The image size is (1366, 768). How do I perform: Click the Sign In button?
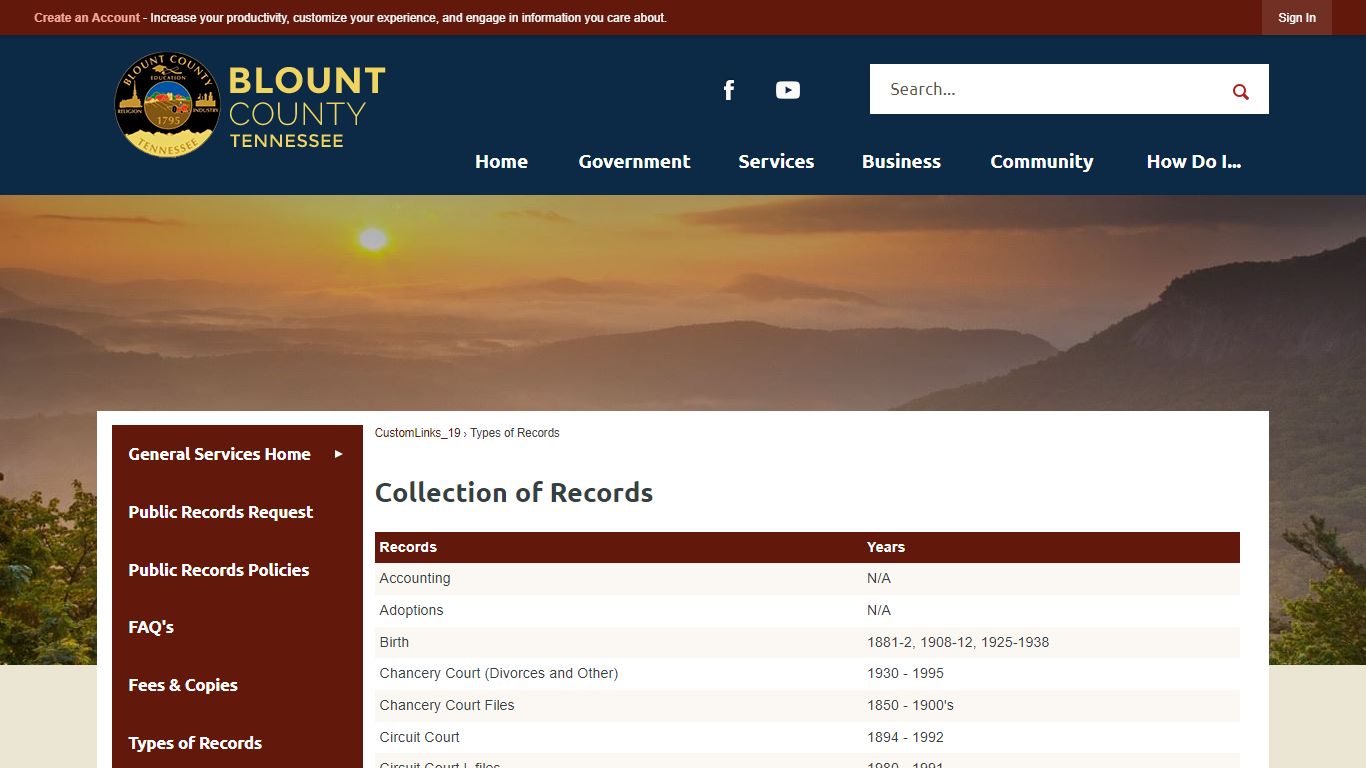(x=1296, y=18)
